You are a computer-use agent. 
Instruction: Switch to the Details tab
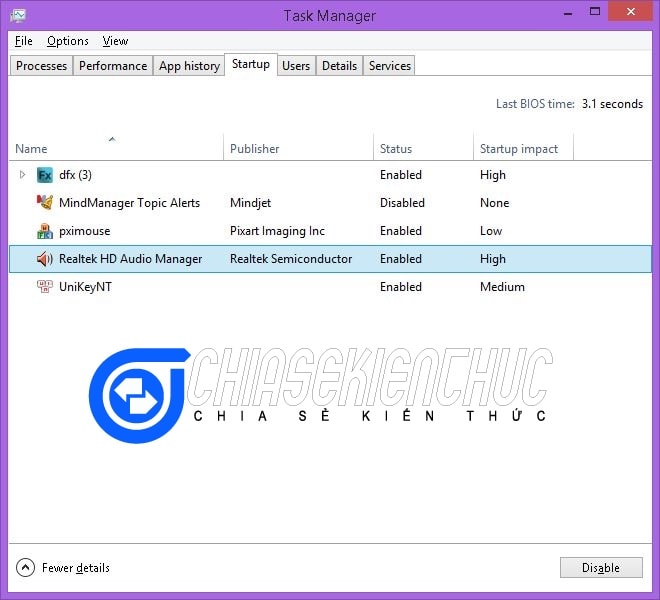tap(339, 66)
